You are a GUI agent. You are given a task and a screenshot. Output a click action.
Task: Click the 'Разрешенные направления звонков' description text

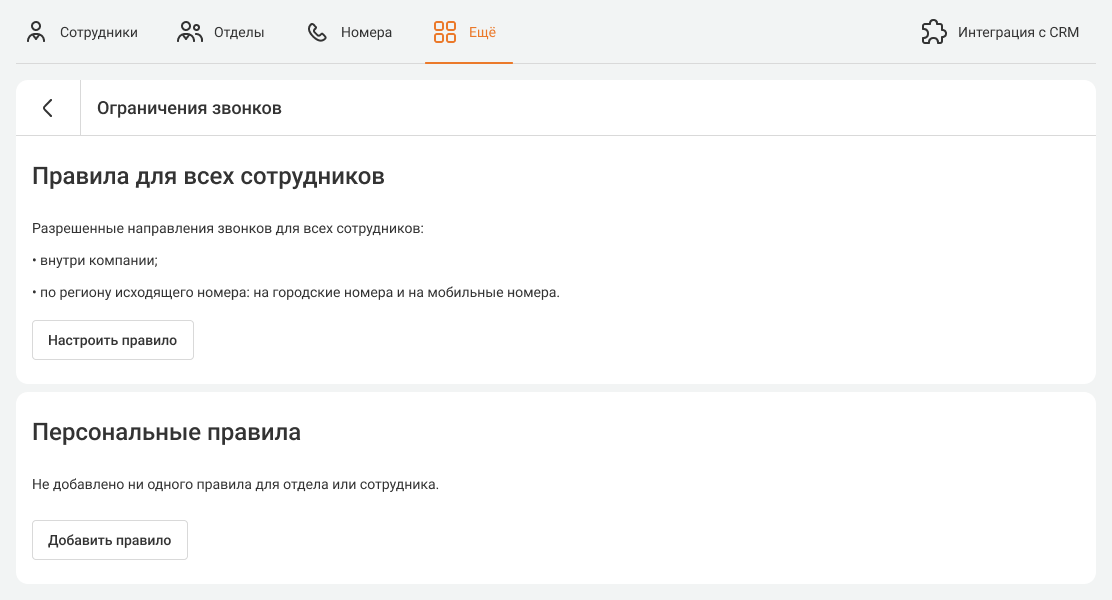tap(228, 228)
